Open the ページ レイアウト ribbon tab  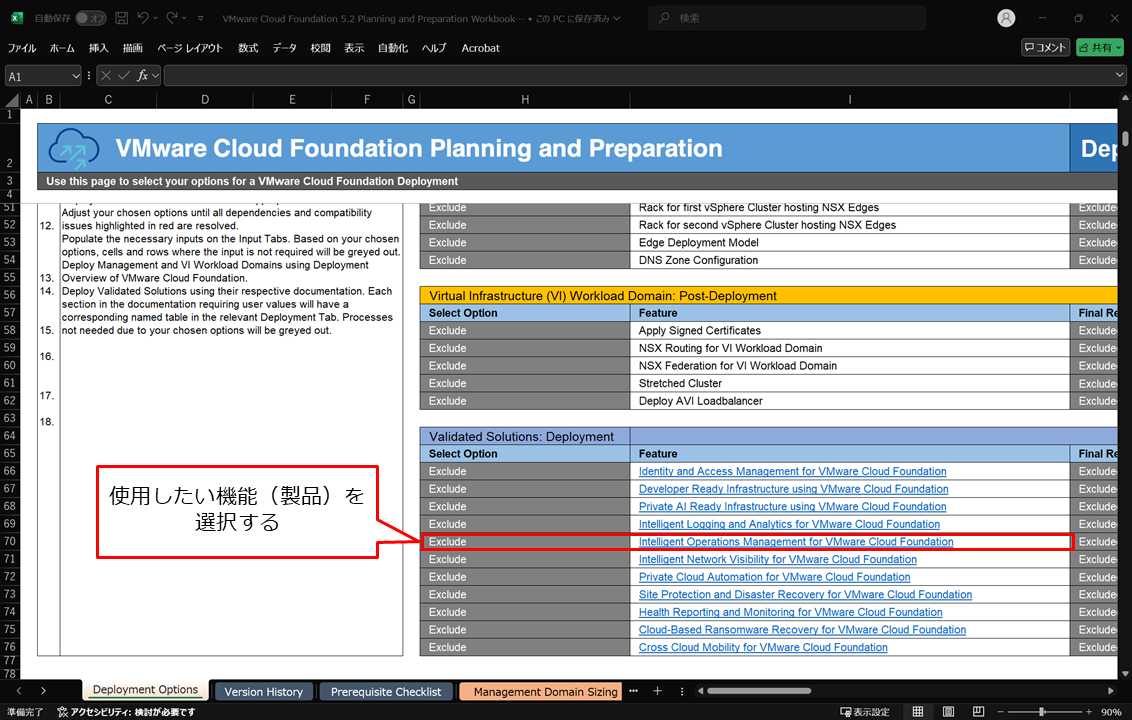[191, 48]
